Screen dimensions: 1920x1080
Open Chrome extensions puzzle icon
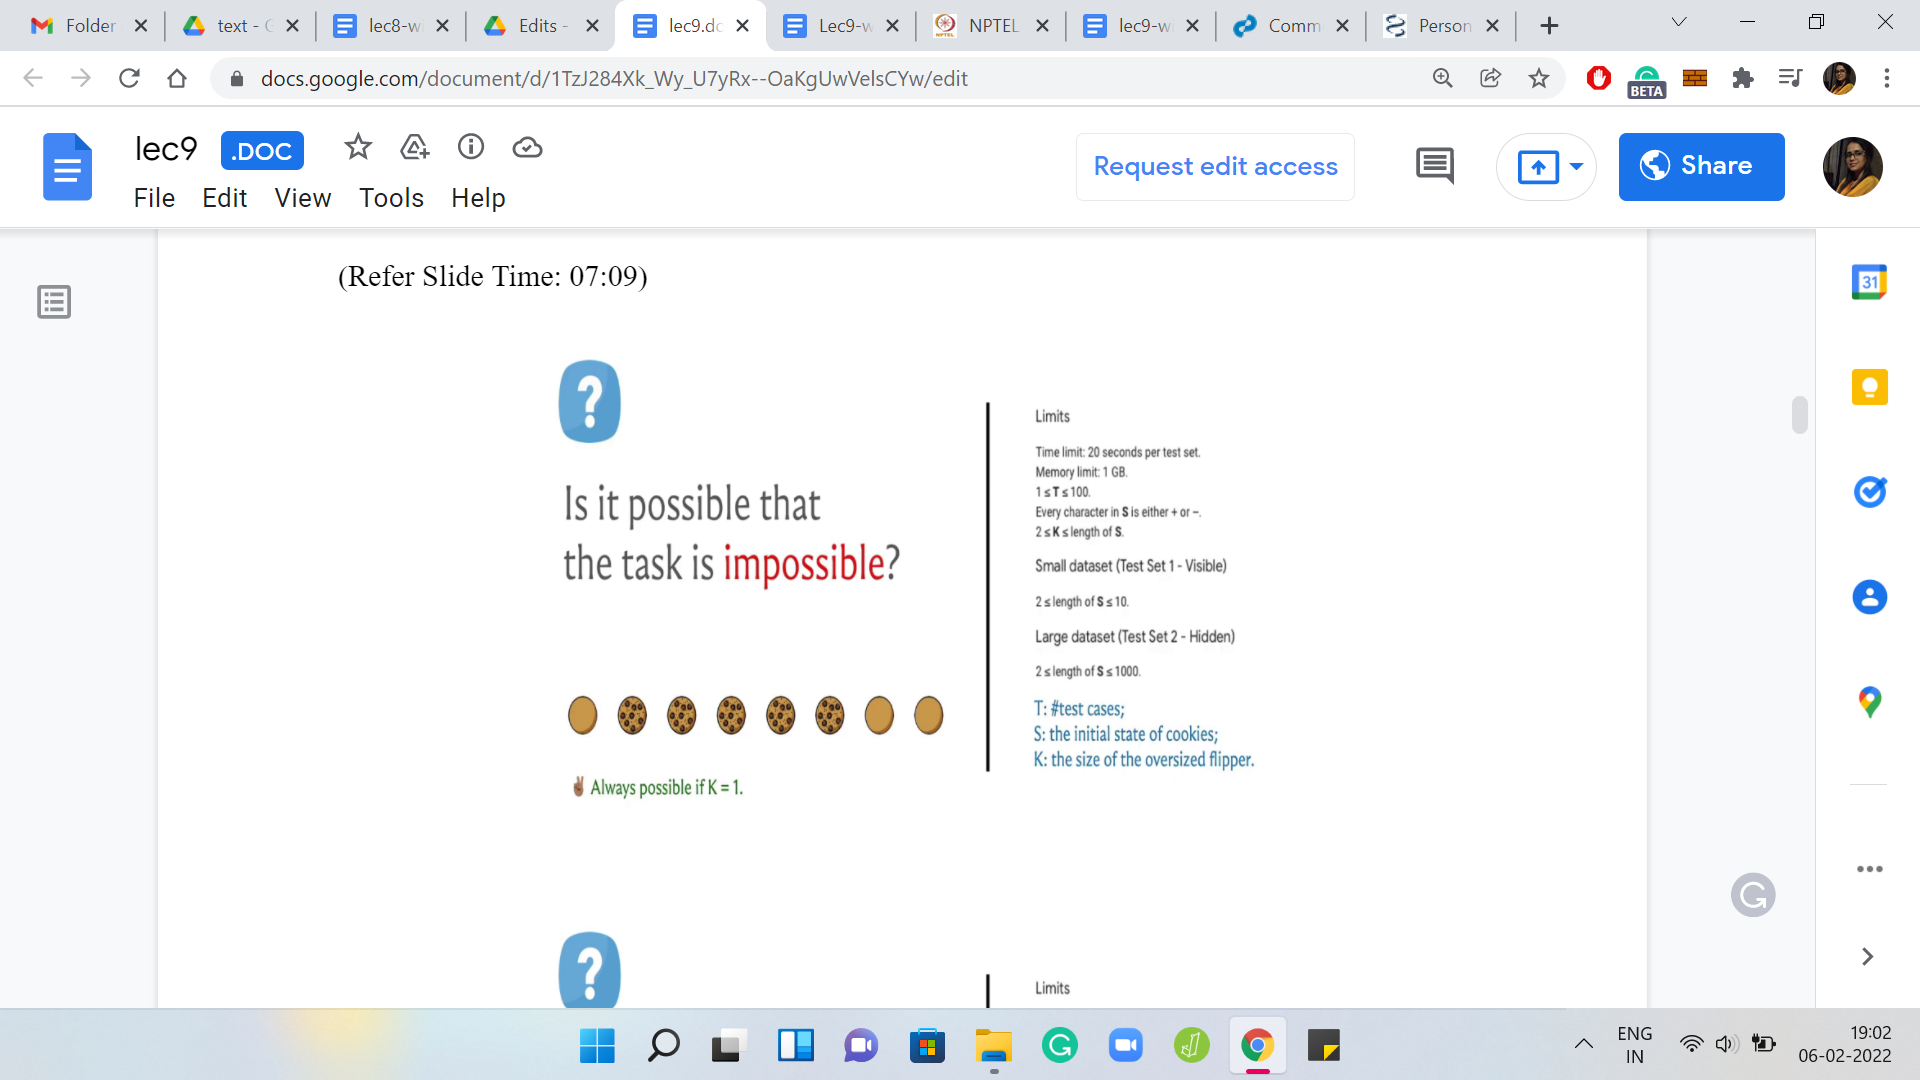coord(1743,78)
